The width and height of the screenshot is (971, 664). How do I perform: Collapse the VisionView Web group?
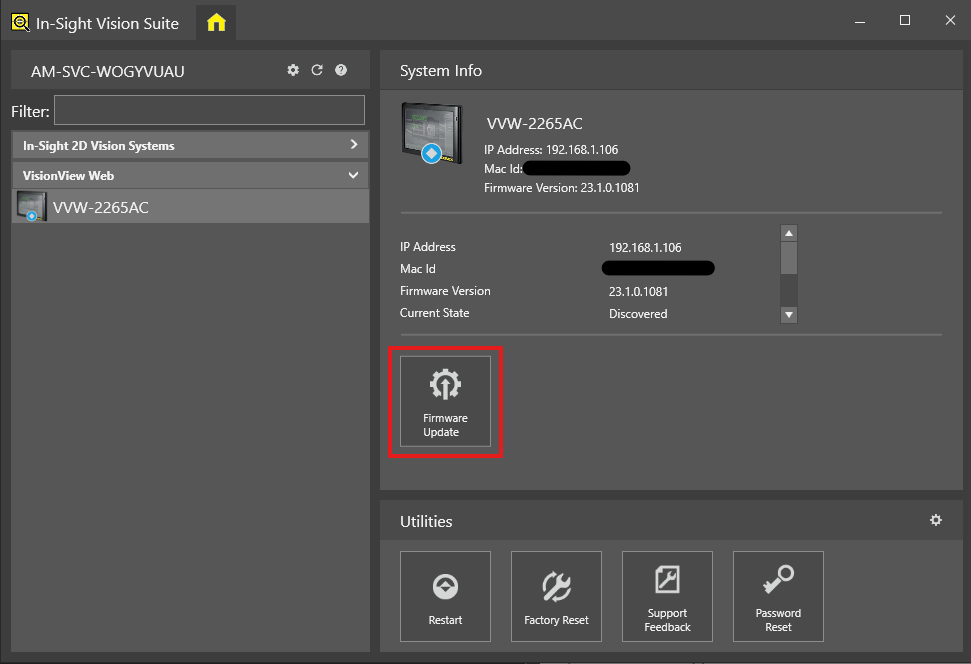tap(353, 175)
